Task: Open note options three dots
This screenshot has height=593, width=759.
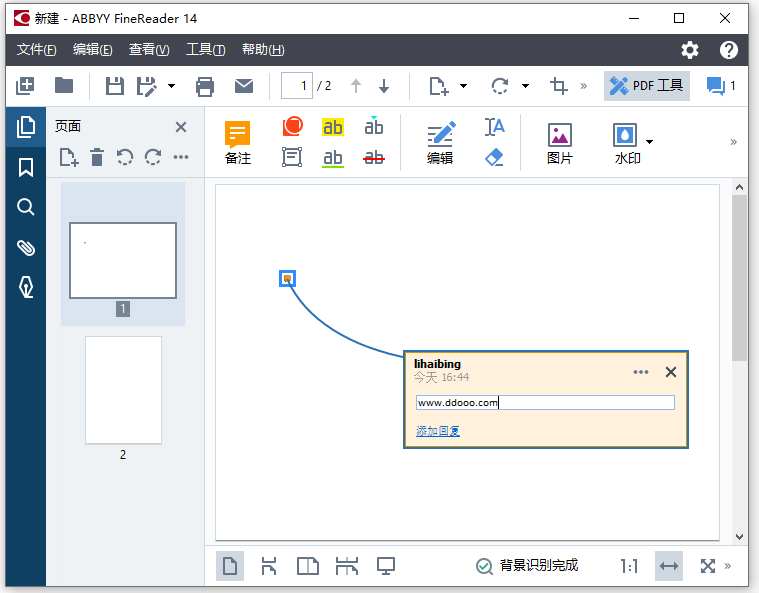Action: click(x=641, y=372)
